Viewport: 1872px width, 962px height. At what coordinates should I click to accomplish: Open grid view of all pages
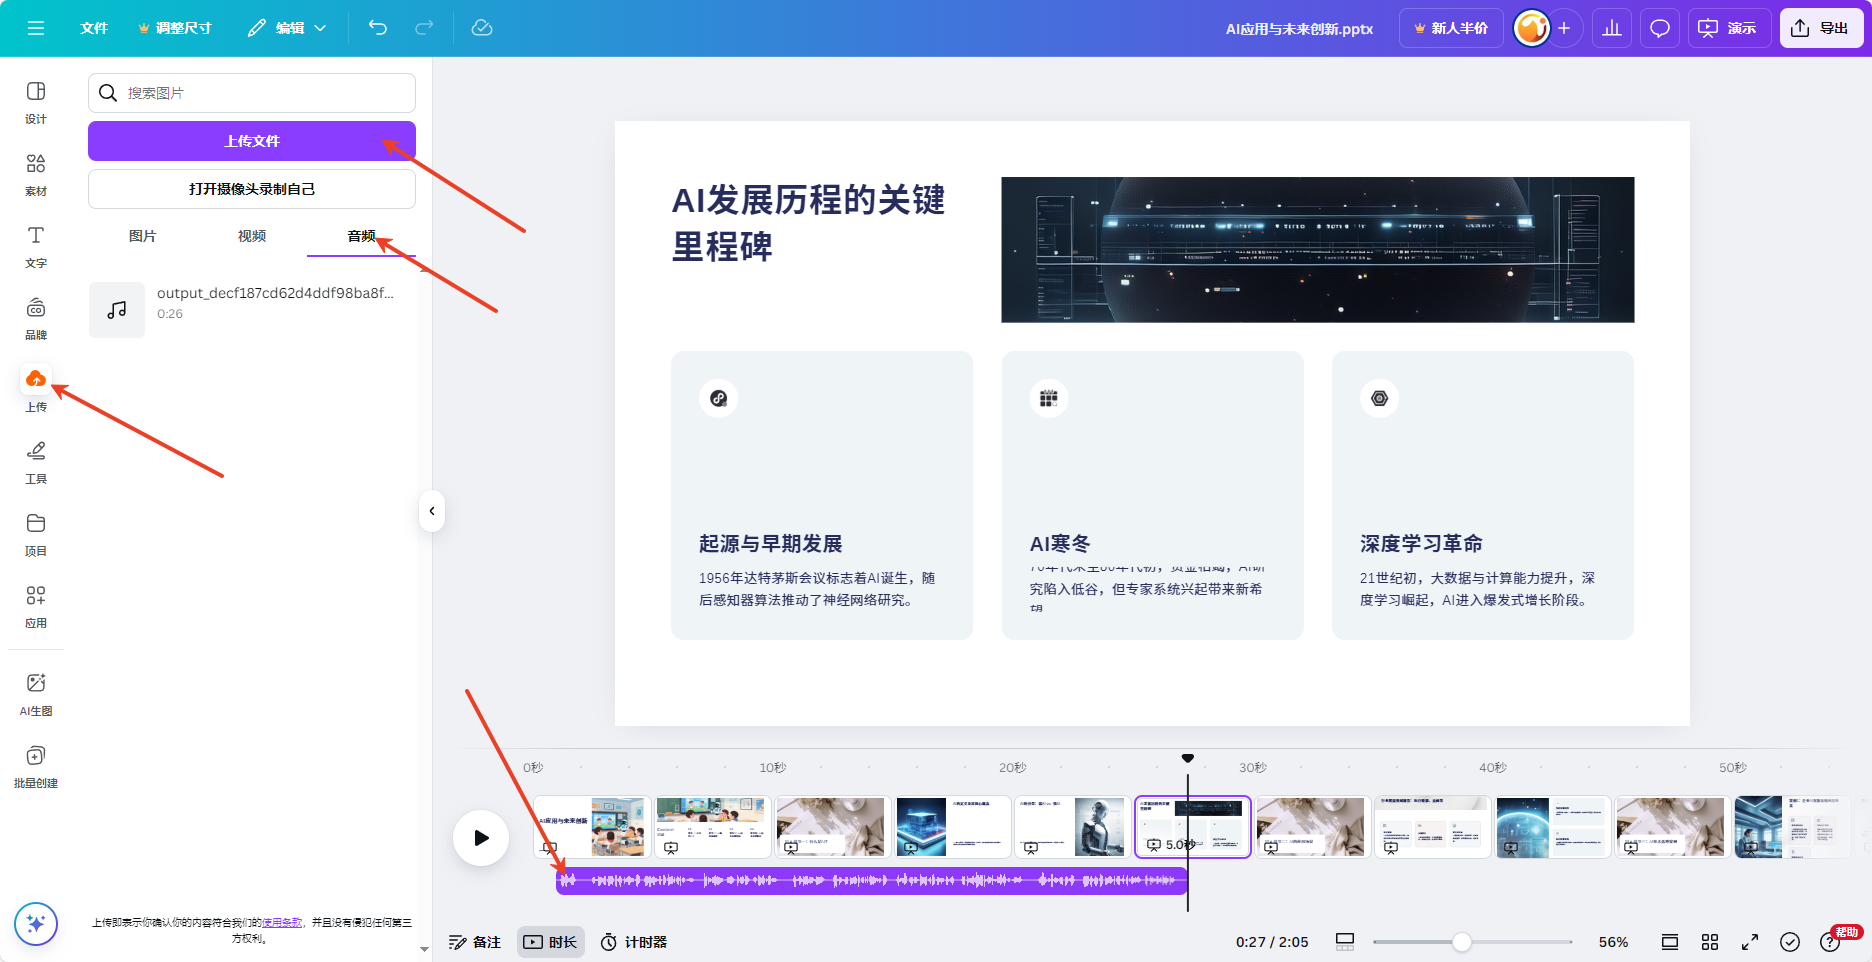(x=1710, y=941)
